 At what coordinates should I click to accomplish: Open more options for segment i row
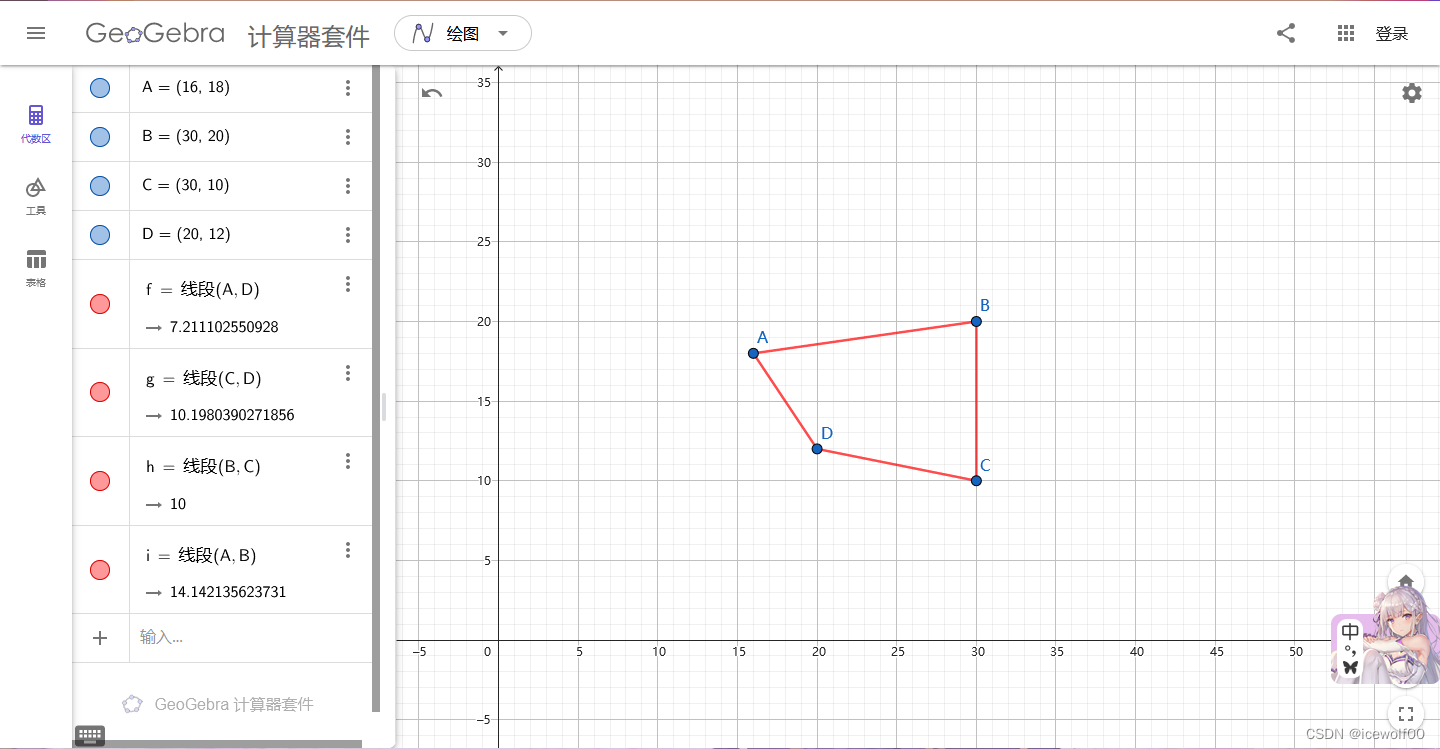(x=348, y=550)
